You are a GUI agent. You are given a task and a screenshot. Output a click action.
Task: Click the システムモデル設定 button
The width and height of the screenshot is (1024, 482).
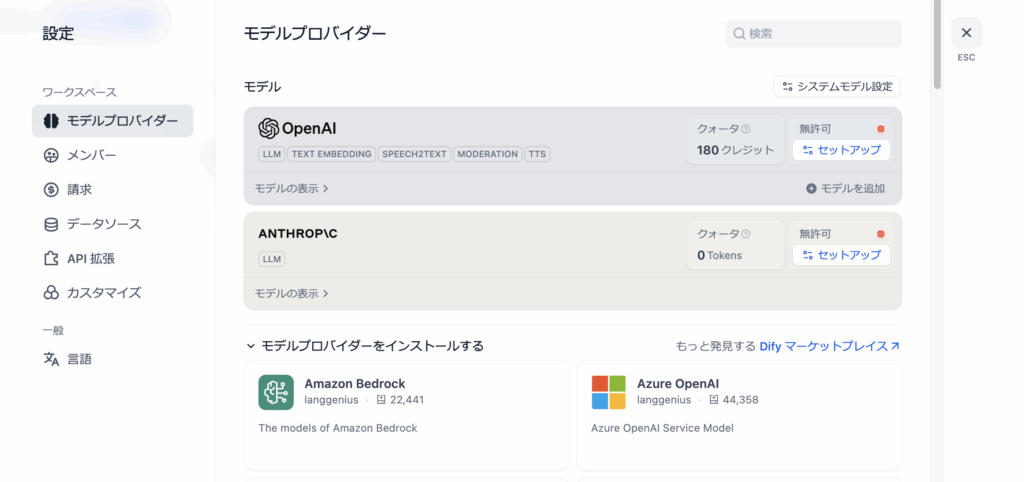point(837,87)
